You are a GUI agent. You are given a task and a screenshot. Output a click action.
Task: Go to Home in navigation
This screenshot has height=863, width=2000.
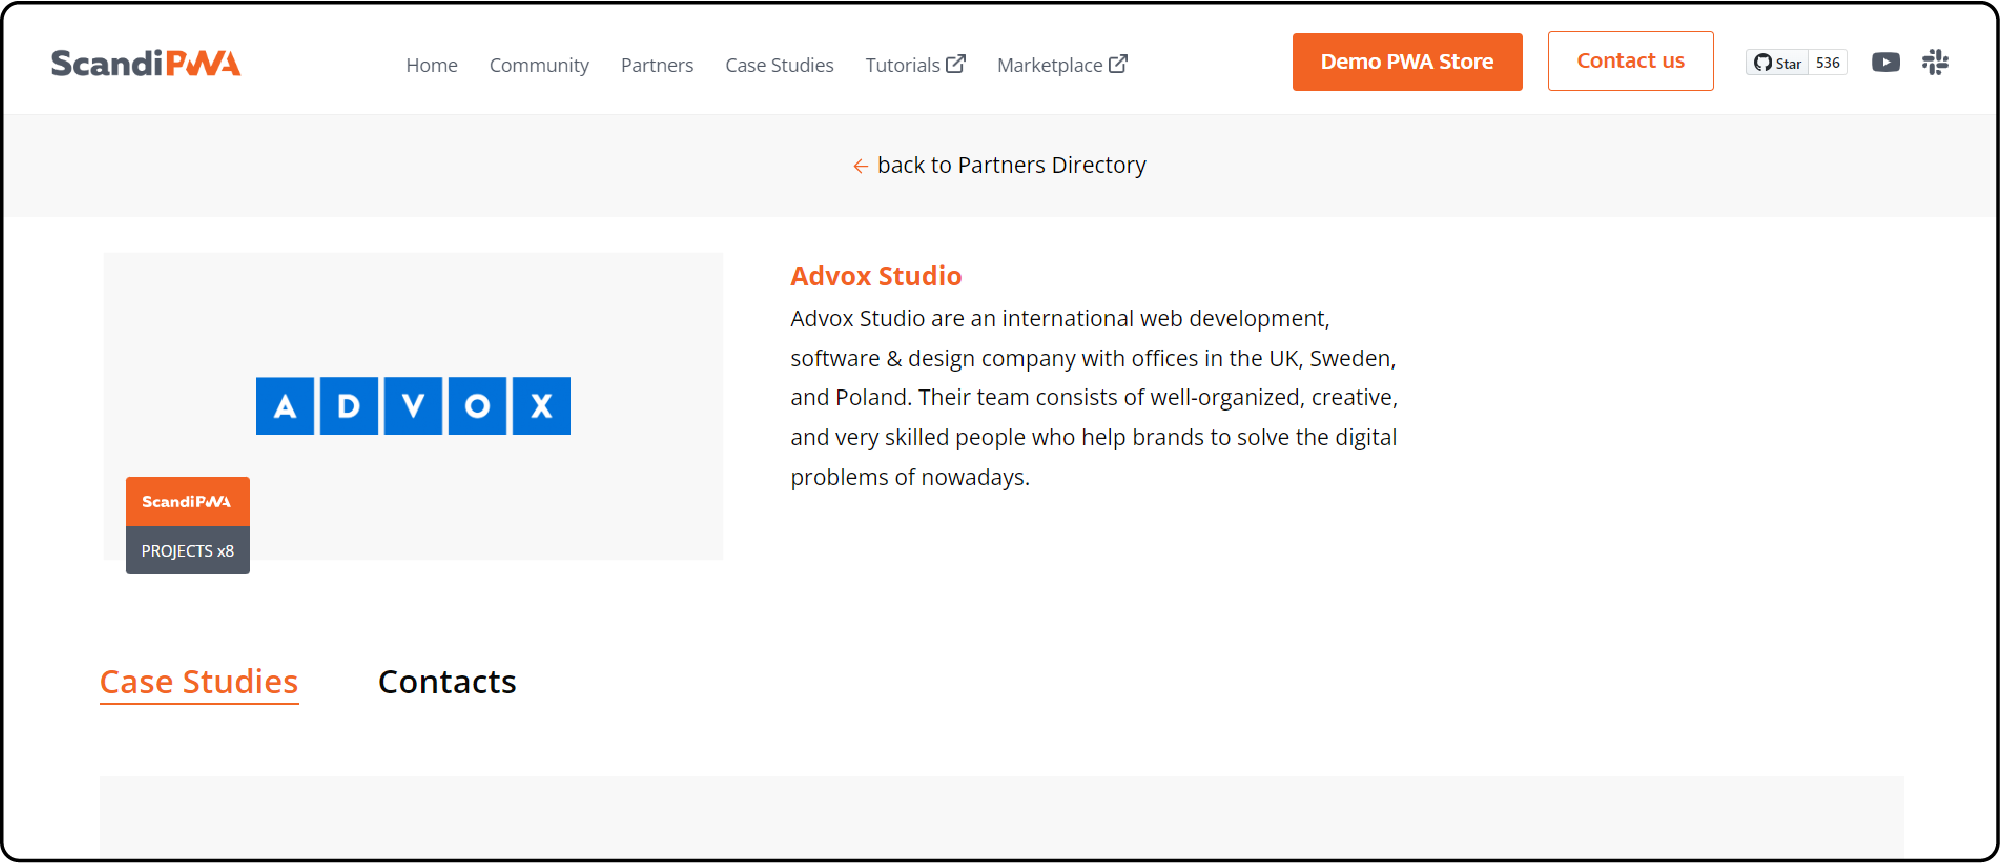point(432,65)
